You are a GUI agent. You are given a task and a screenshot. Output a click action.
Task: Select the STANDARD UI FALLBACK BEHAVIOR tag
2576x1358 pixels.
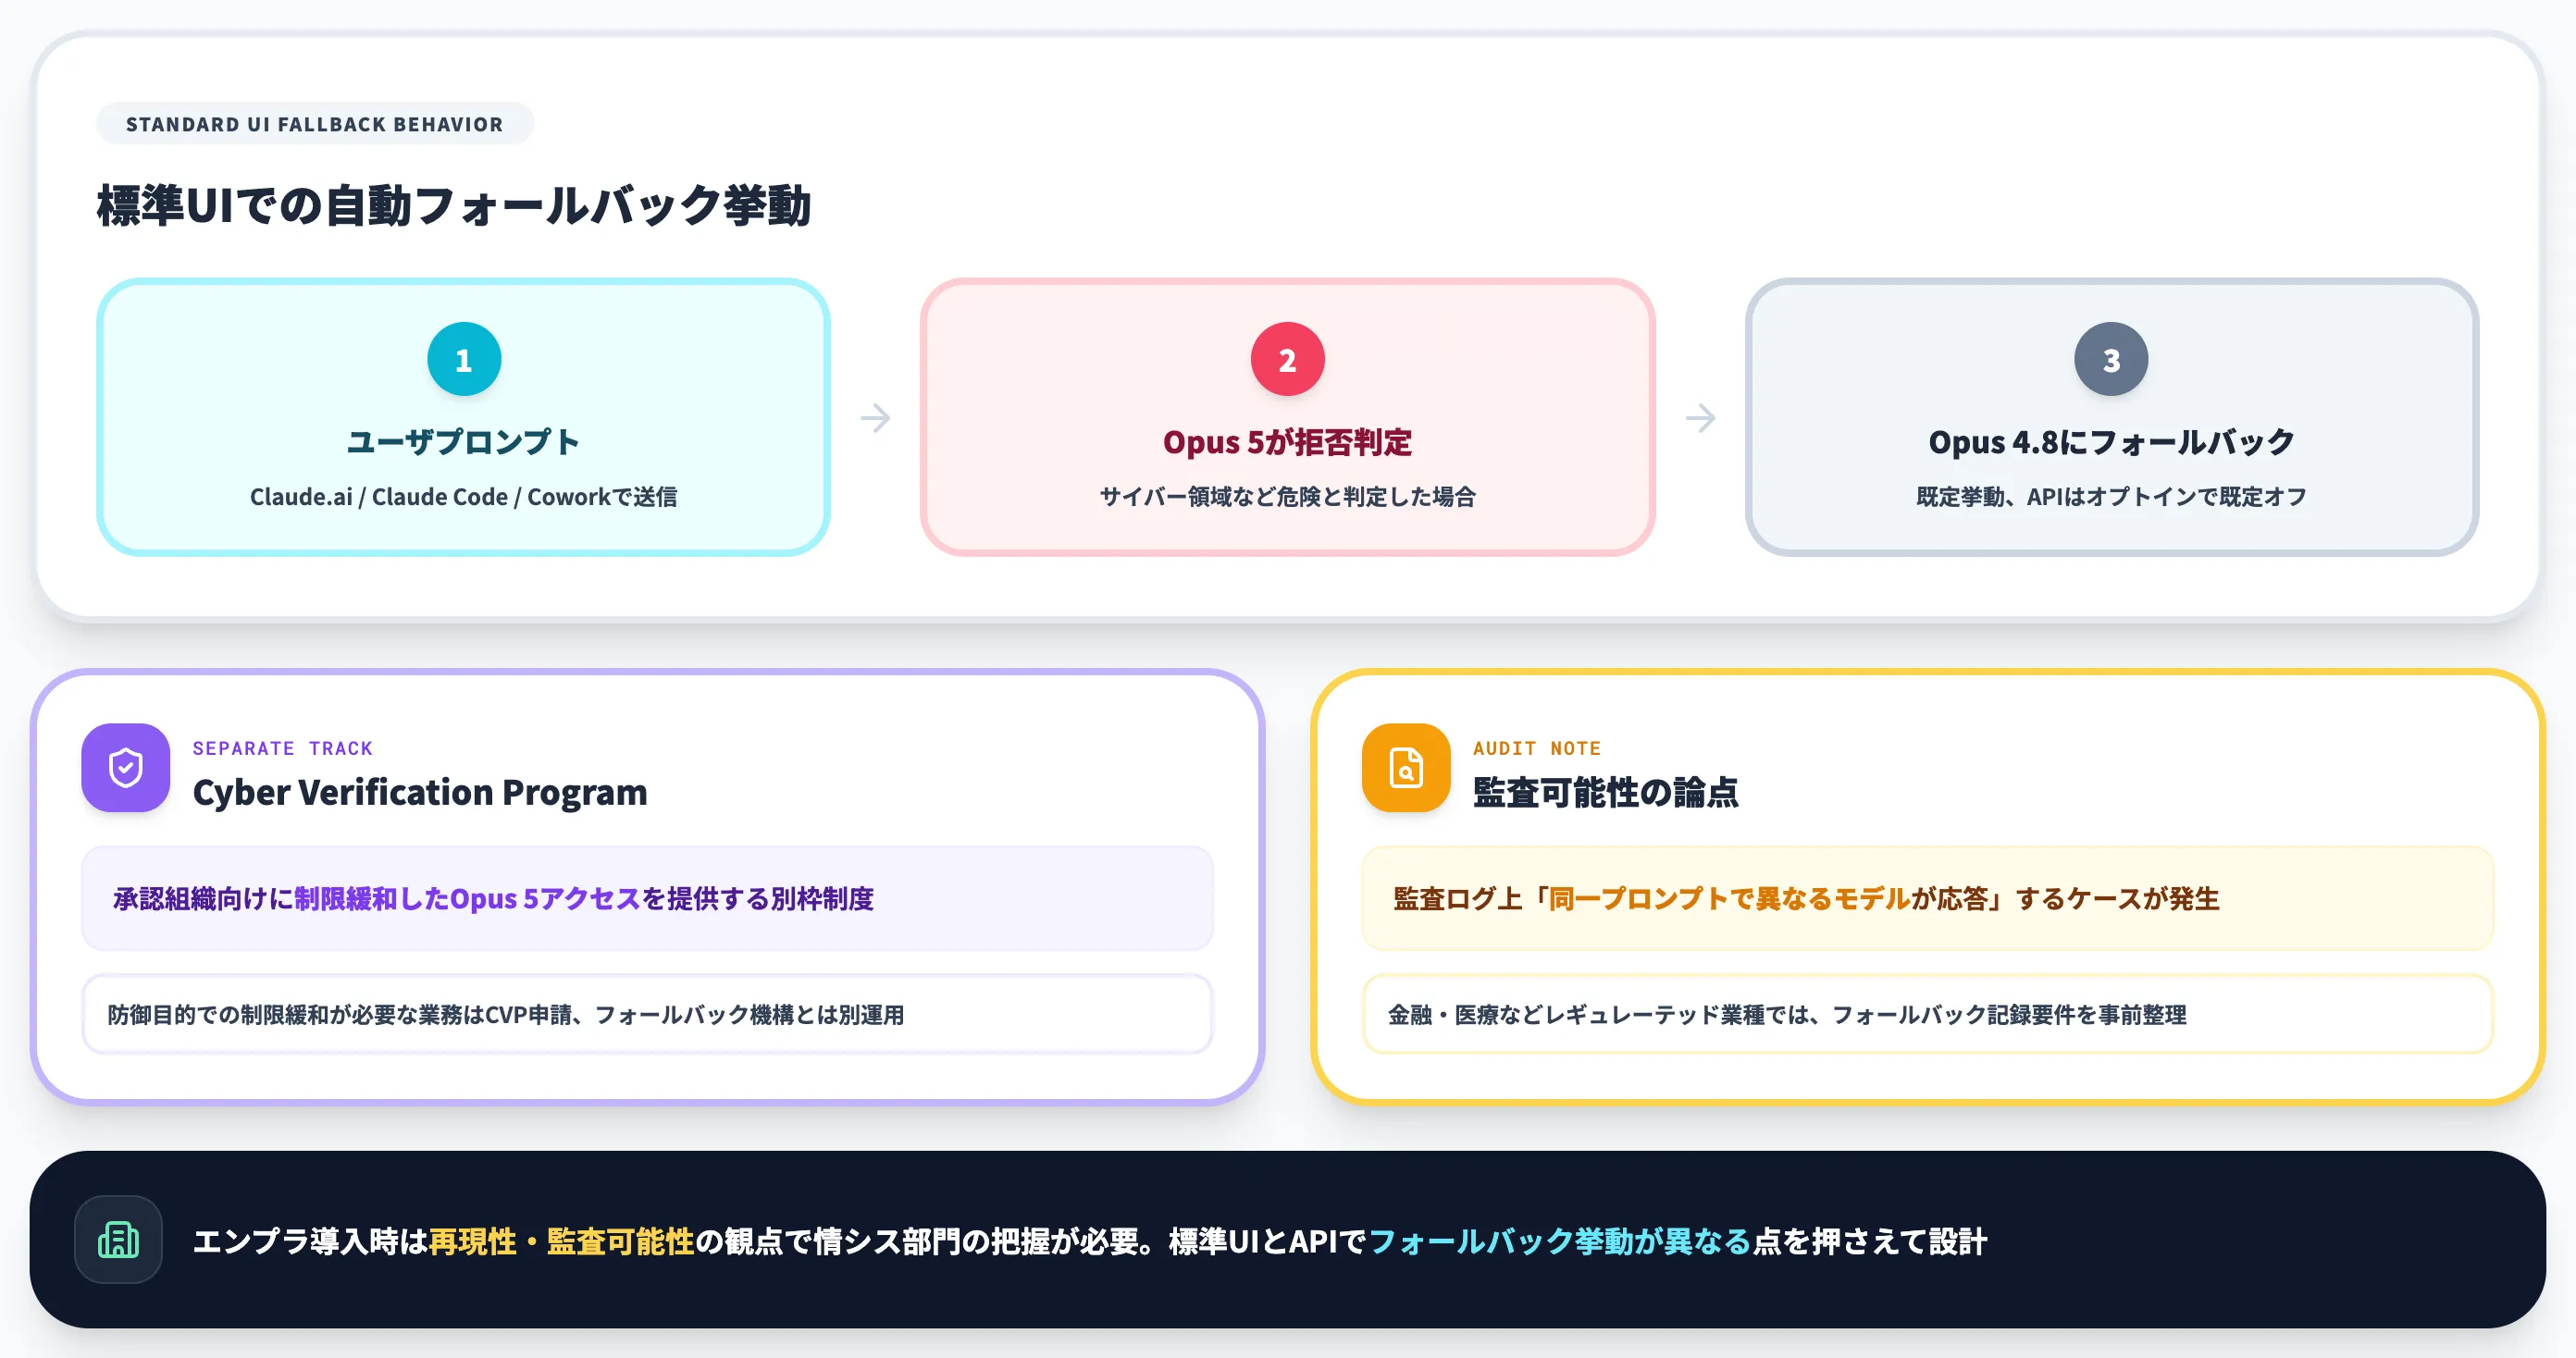click(x=315, y=124)
